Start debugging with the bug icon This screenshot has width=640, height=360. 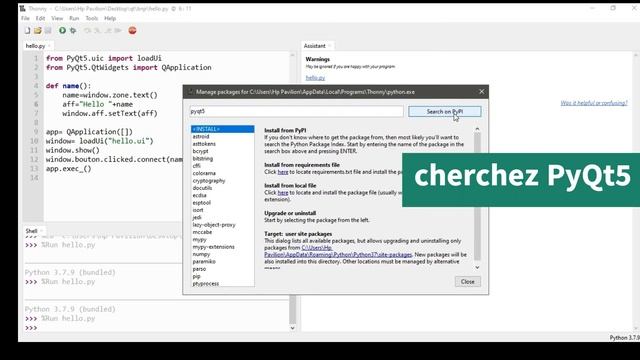pyautogui.click(x=73, y=31)
